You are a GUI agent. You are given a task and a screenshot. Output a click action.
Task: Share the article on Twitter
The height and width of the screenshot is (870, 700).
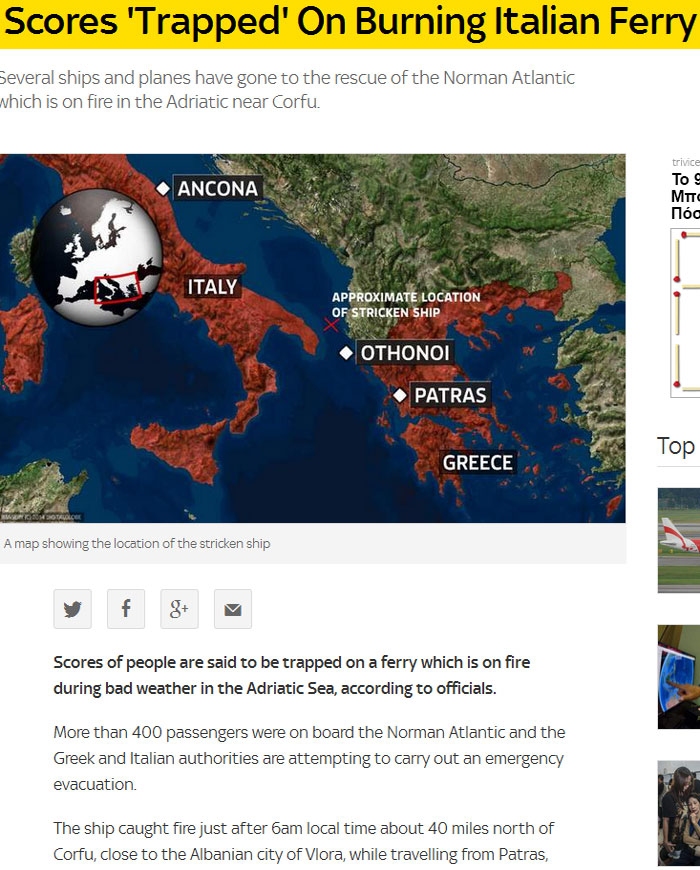72,609
